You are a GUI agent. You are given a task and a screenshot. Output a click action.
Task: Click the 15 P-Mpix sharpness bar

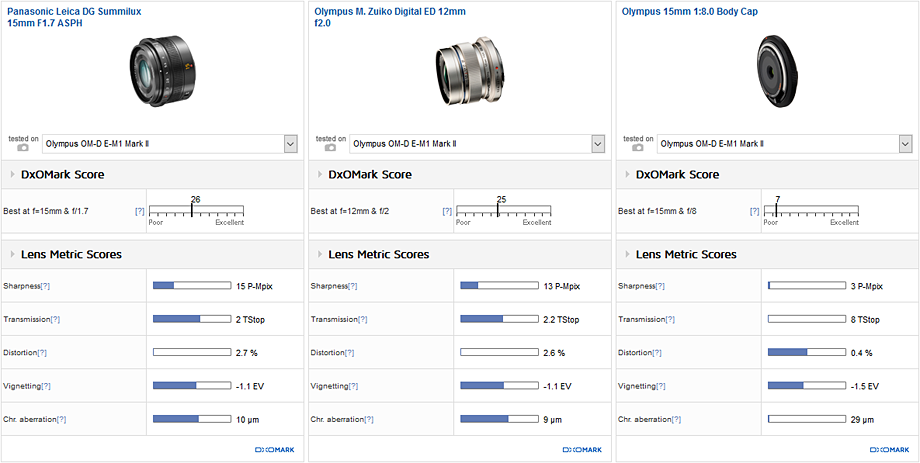point(192,286)
